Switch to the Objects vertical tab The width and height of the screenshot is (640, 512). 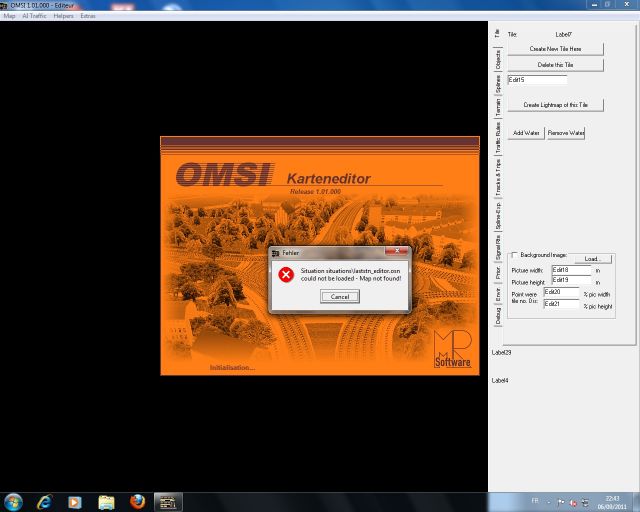pos(498,60)
